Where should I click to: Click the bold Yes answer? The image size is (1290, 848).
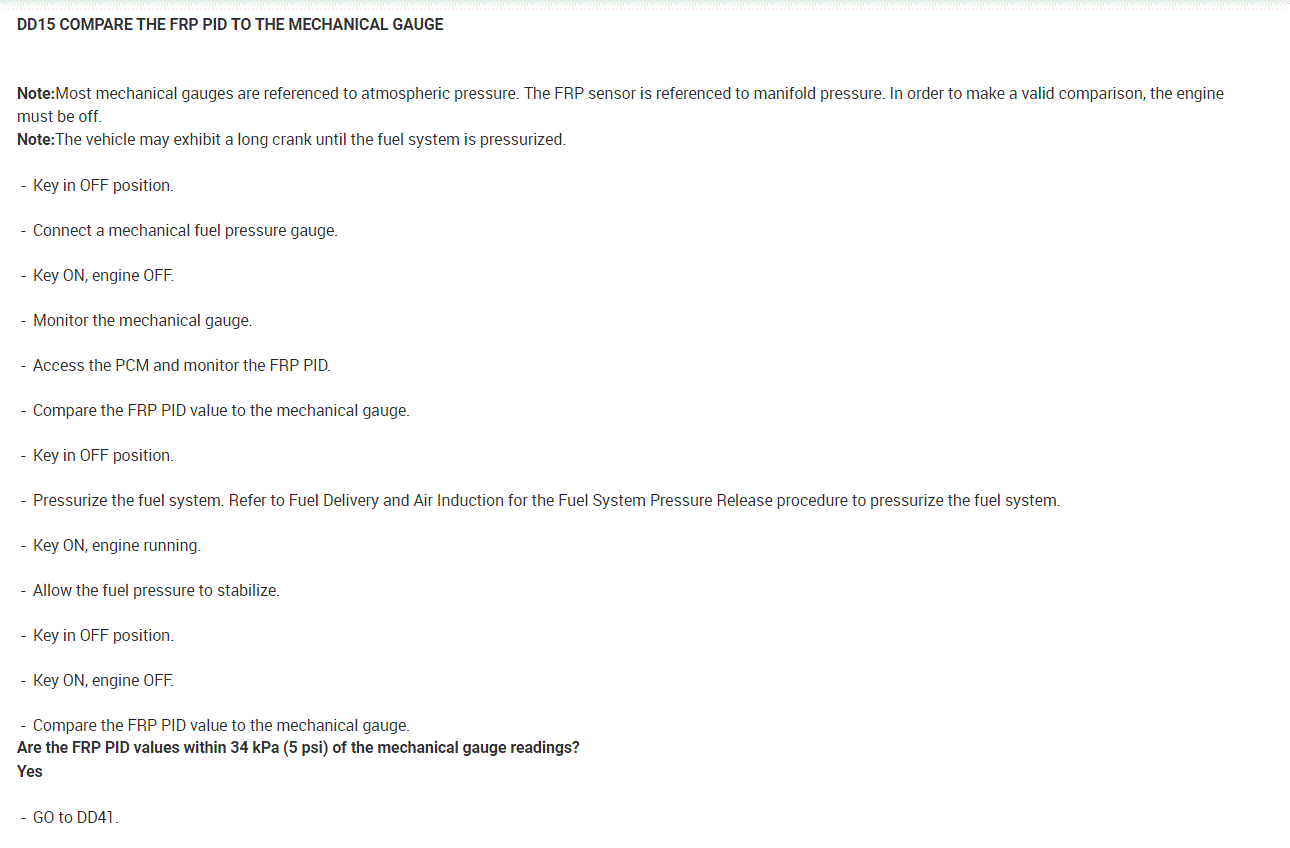30,771
